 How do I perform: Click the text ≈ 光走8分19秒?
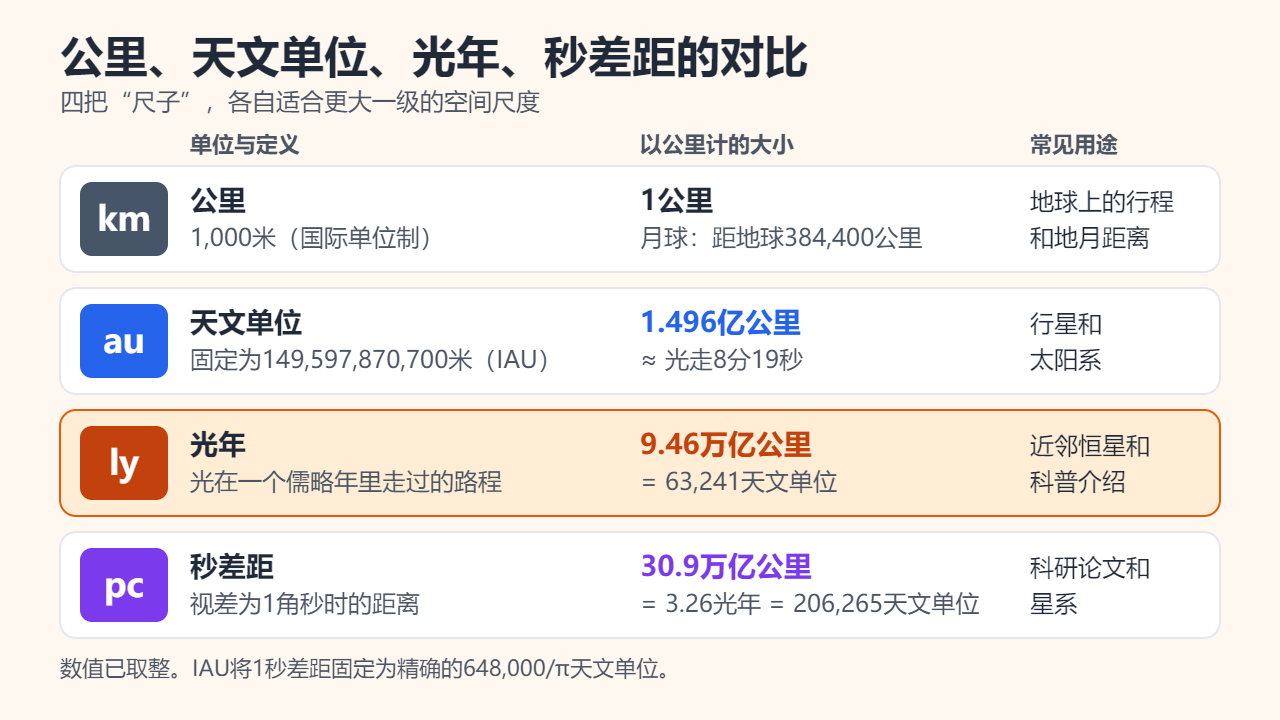click(721, 360)
